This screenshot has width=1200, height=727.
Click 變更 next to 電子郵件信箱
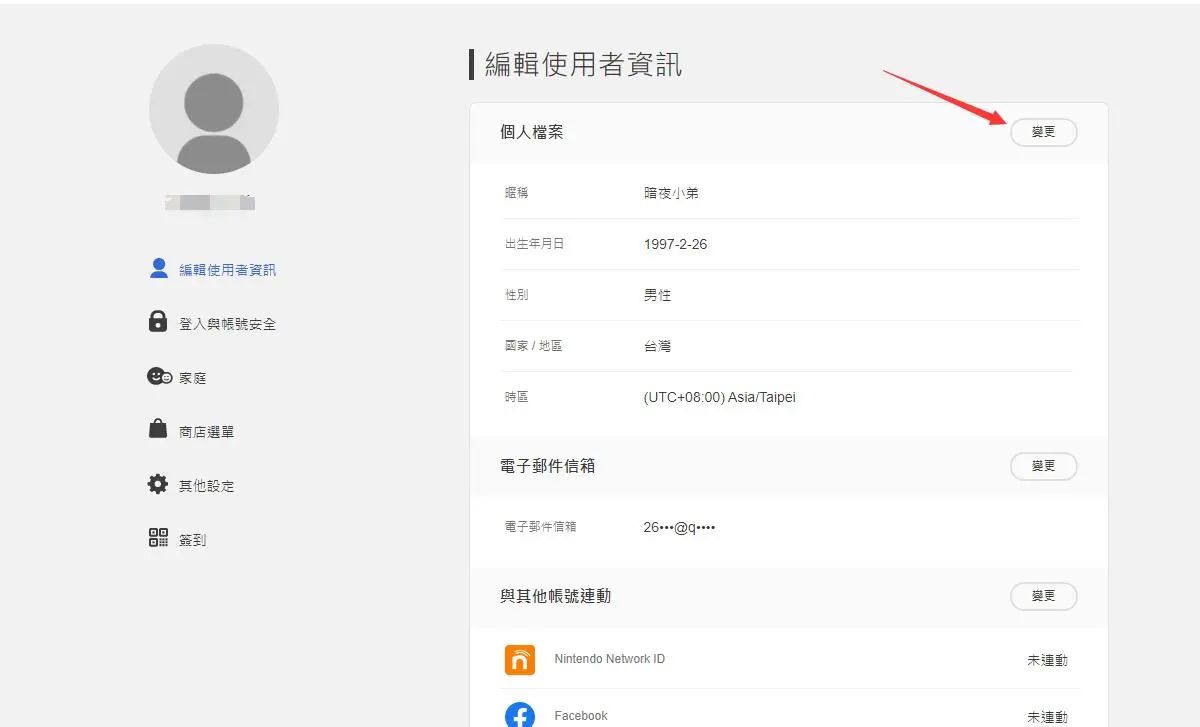pyautogui.click(x=1043, y=466)
